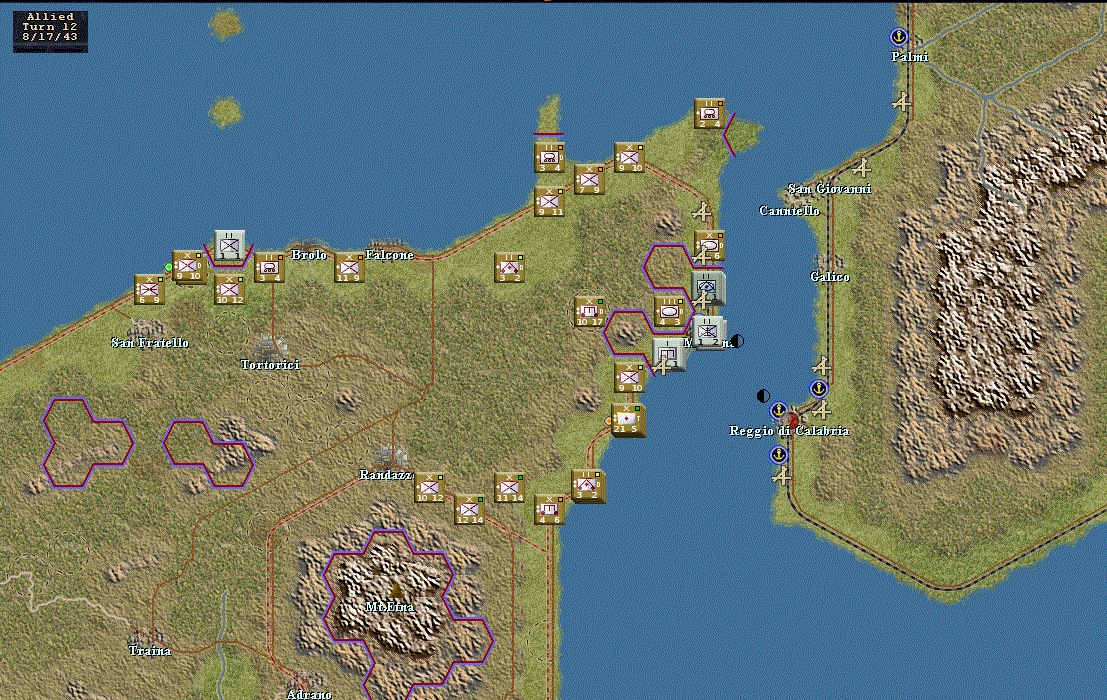Select the 3-4 recon unit on the north peninsula
This screenshot has width=1107, height=700.
549,157
